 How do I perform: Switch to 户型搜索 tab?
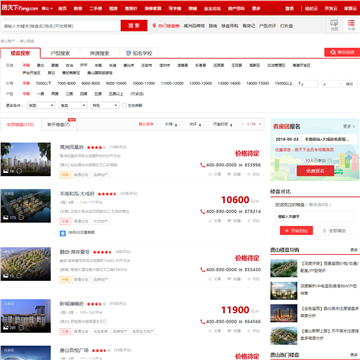pos(60,53)
